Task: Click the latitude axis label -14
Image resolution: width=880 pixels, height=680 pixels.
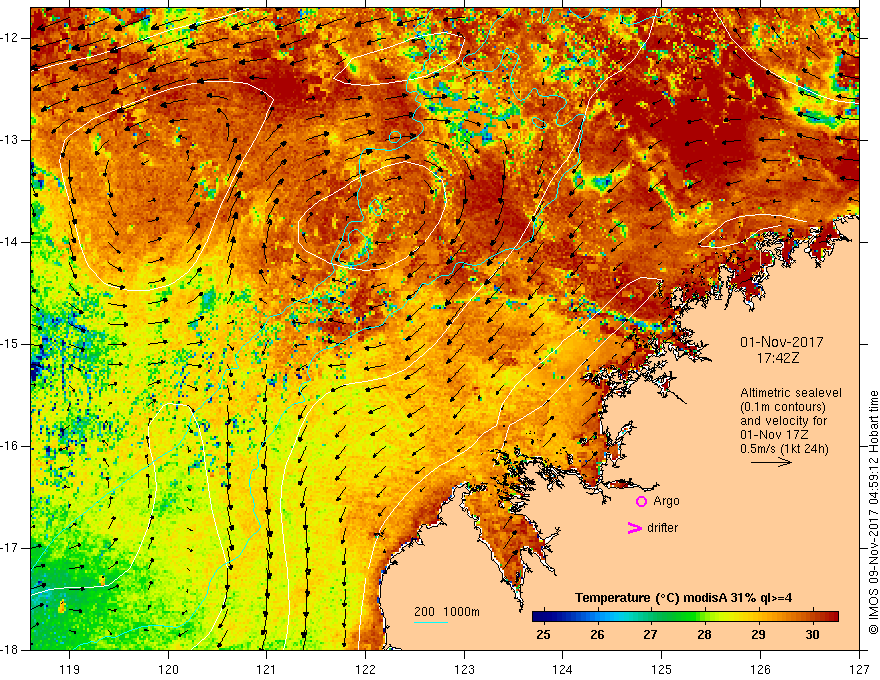Action: 11,242
